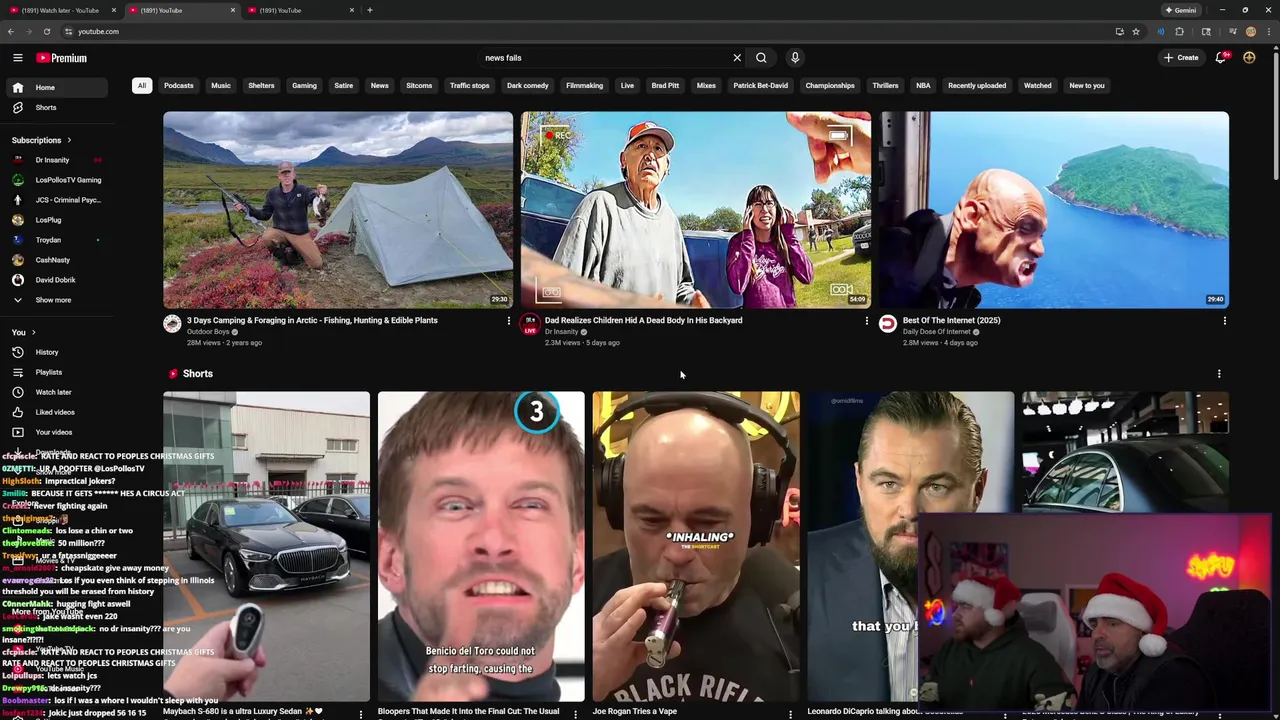Select the Recently uploaded filter chip
Viewport: 1280px width, 720px height.
coord(977,85)
